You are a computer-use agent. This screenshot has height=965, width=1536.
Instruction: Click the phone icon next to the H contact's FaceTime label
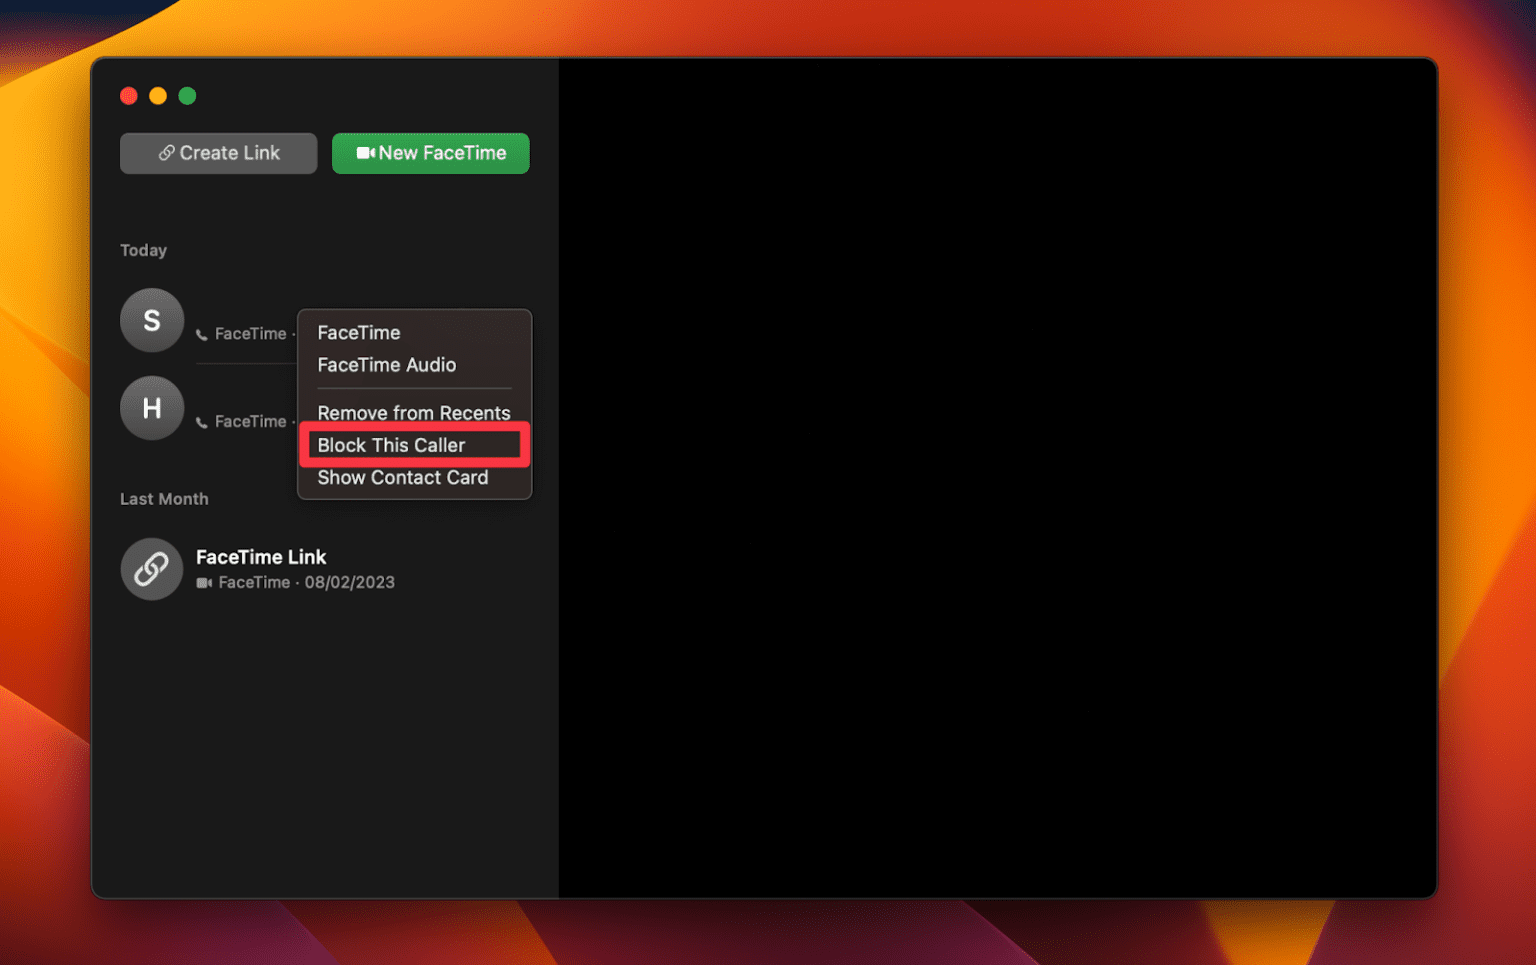pyautogui.click(x=200, y=421)
